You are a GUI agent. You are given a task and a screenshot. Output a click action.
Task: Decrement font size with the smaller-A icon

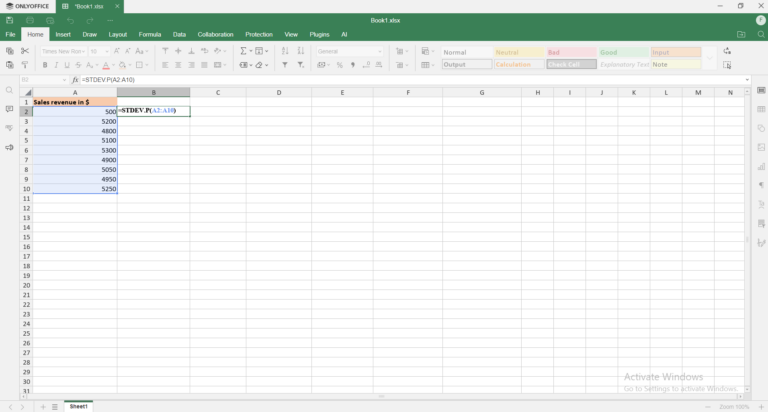click(128, 51)
